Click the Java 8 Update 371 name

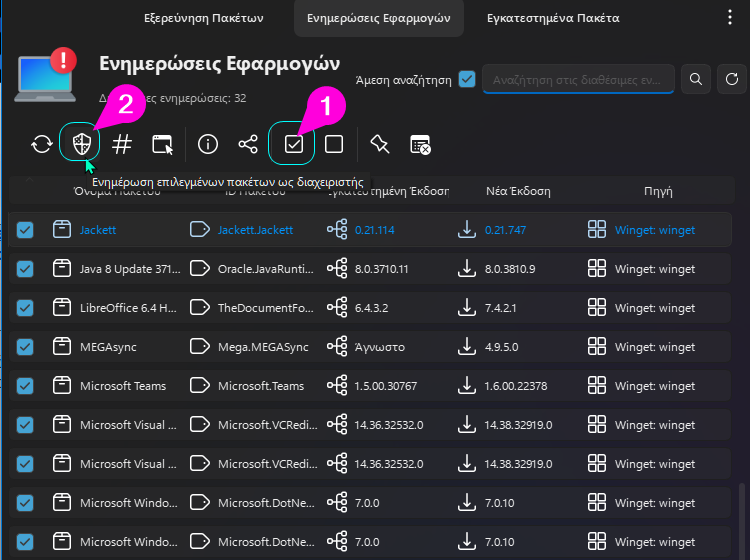(130, 269)
